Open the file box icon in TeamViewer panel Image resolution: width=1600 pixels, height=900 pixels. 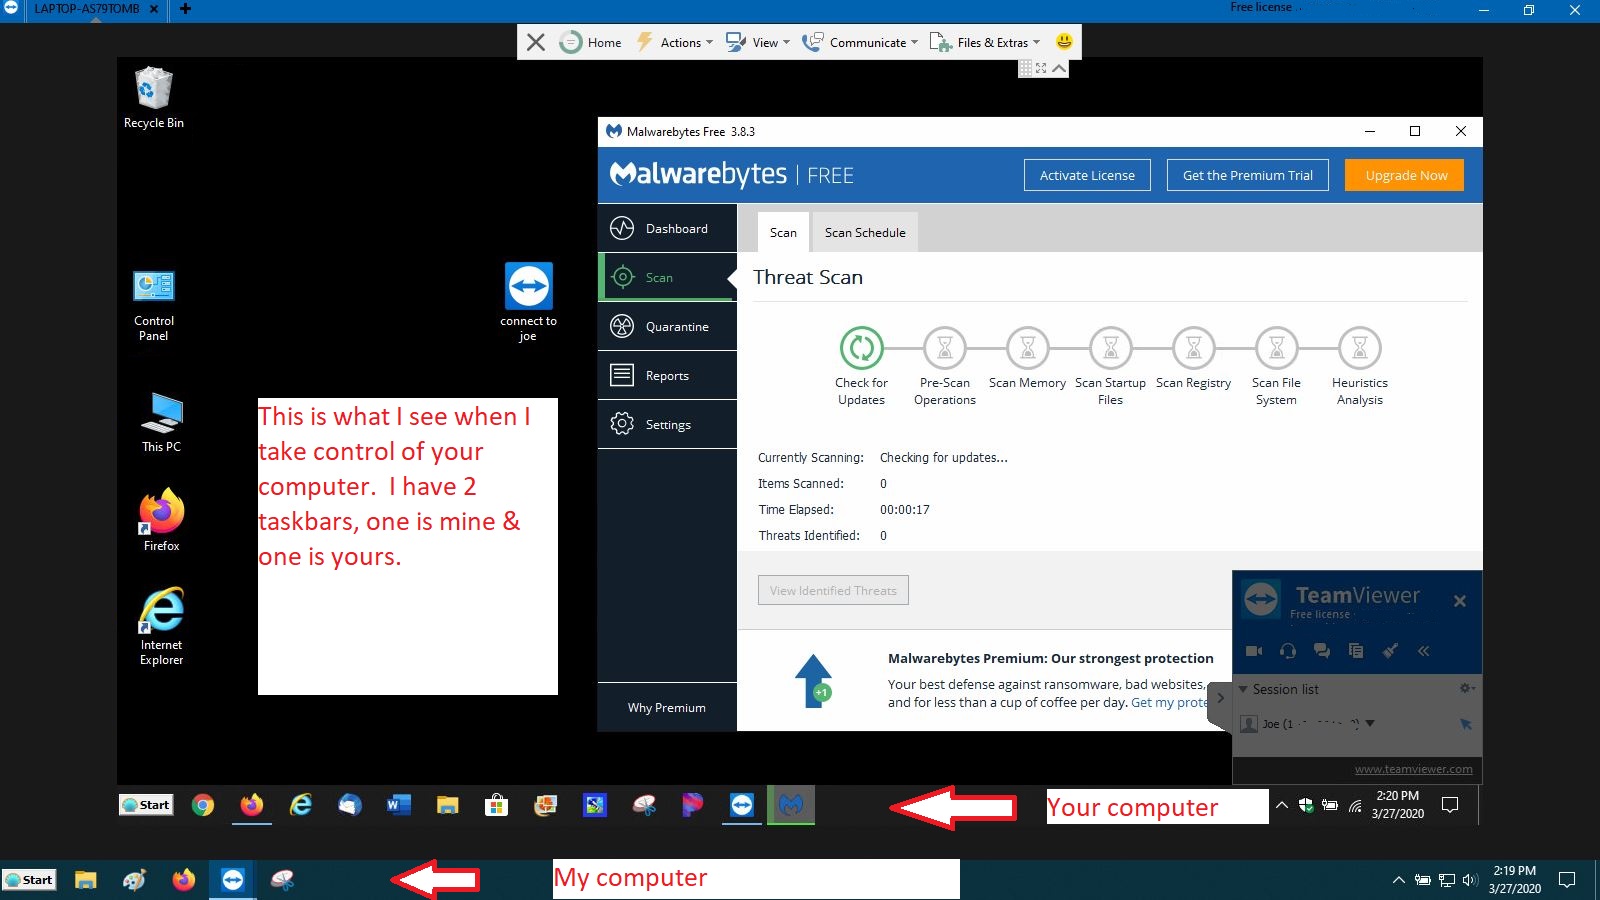point(1356,651)
